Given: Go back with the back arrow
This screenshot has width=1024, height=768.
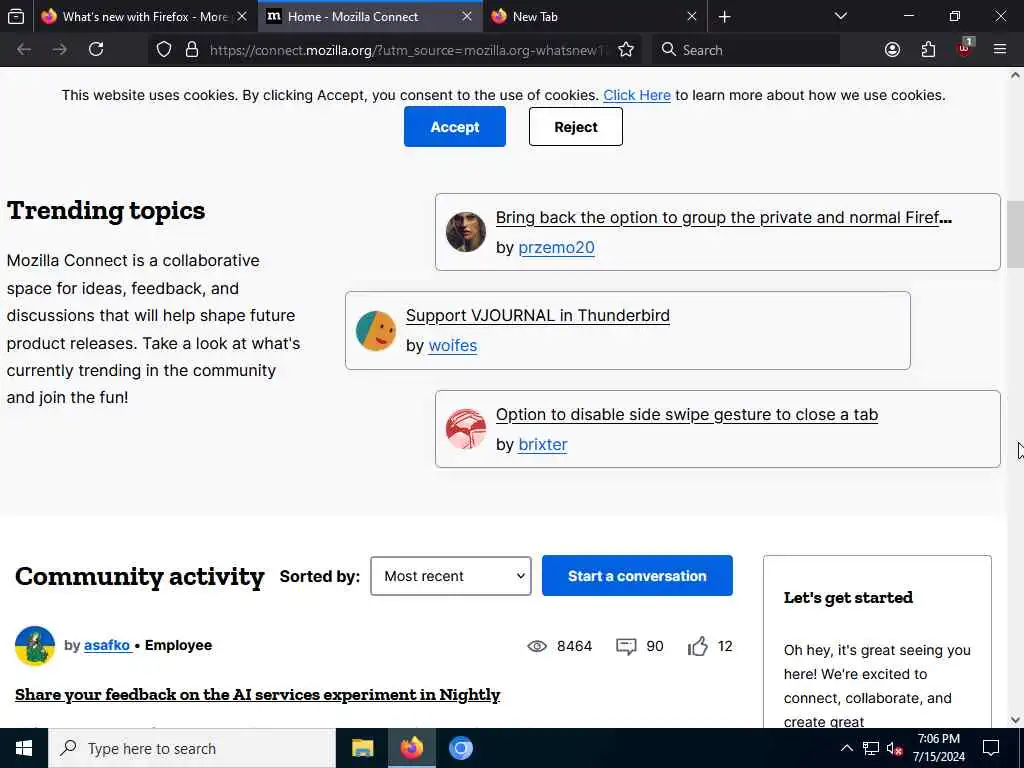Looking at the screenshot, I should coord(24,50).
